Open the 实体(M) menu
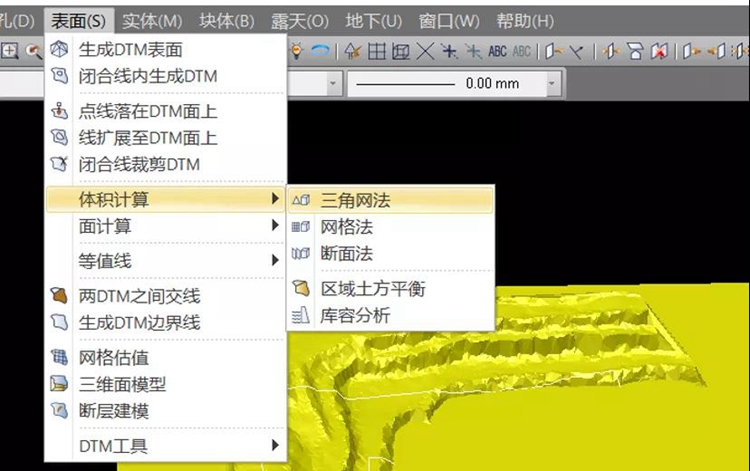 [152, 21]
